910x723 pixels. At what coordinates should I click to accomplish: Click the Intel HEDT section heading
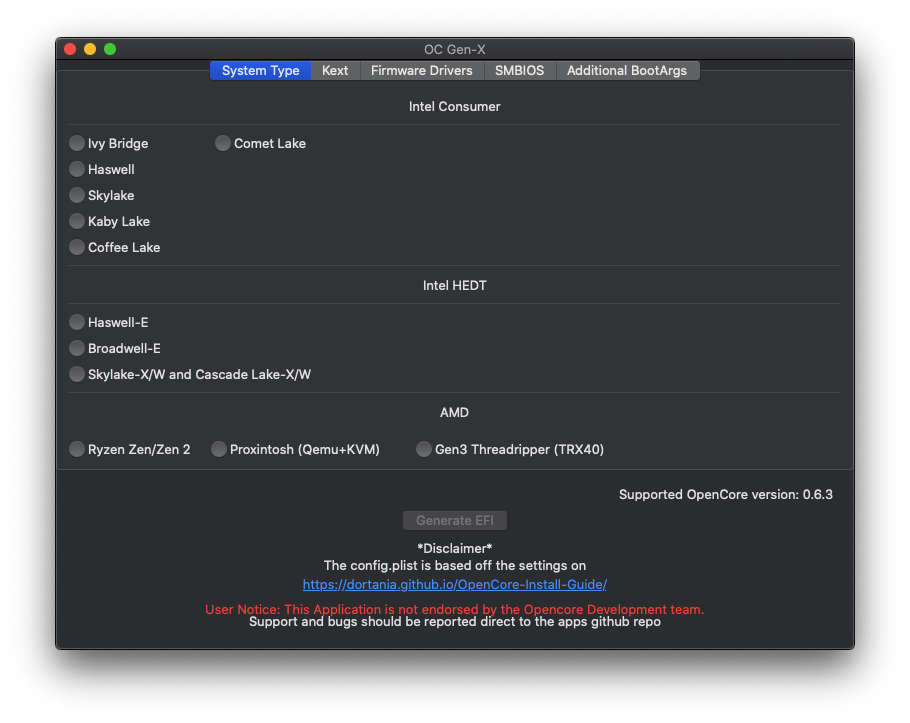coord(454,285)
